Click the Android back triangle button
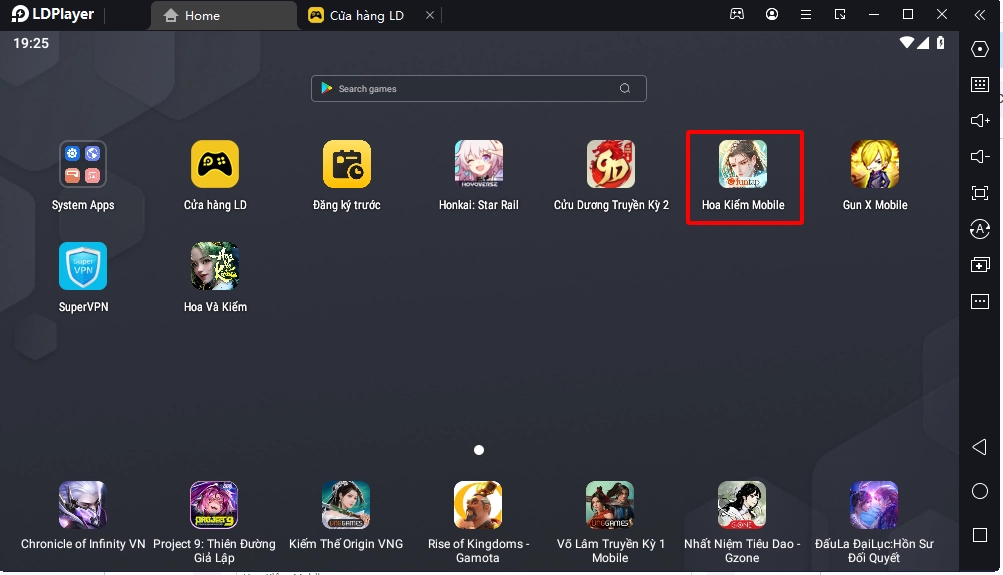This screenshot has width=1003, height=575. pyautogui.click(x=979, y=447)
